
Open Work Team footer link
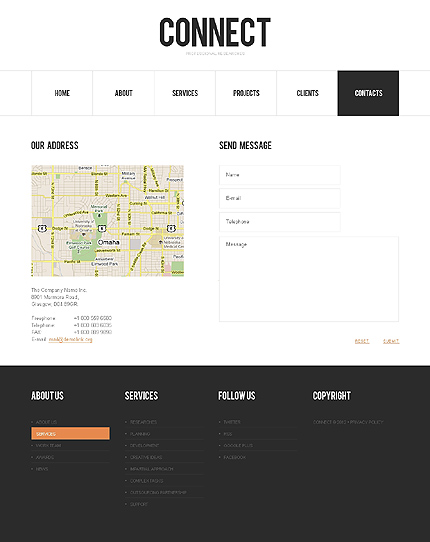pyautogui.click(x=48, y=446)
